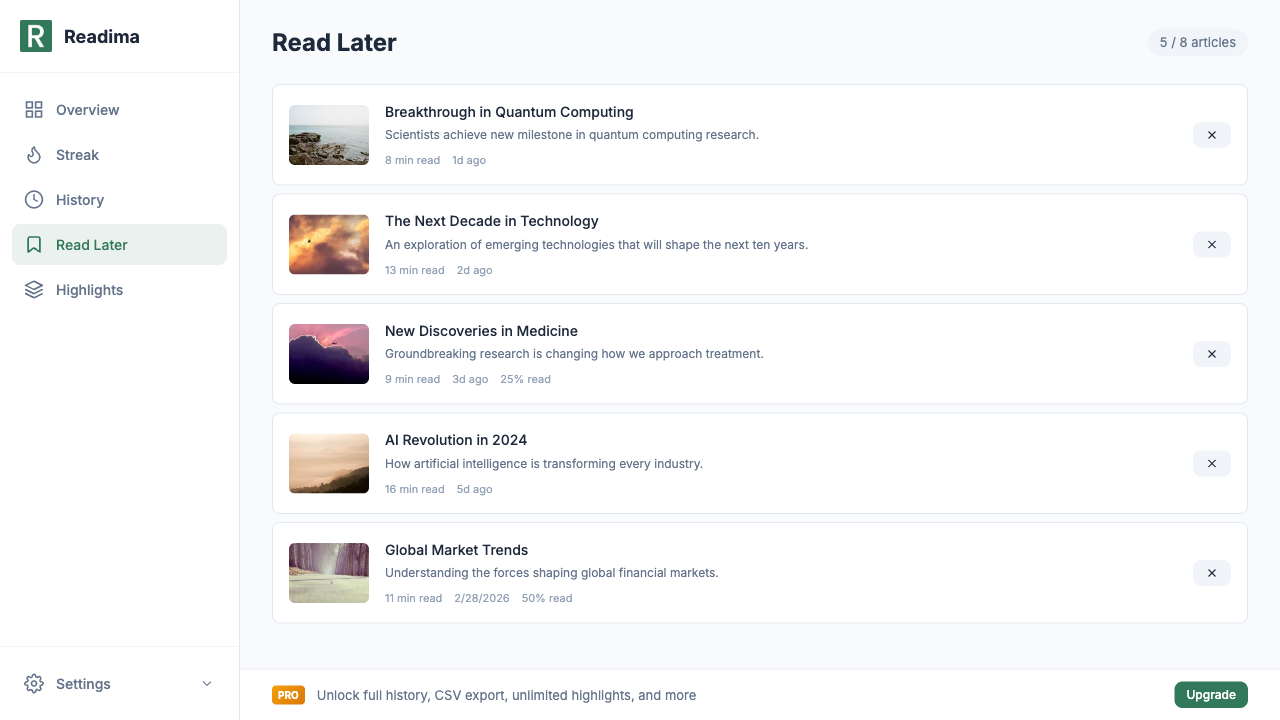
Task: Click the Upgrade button
Action: (x=1210, y=694)
